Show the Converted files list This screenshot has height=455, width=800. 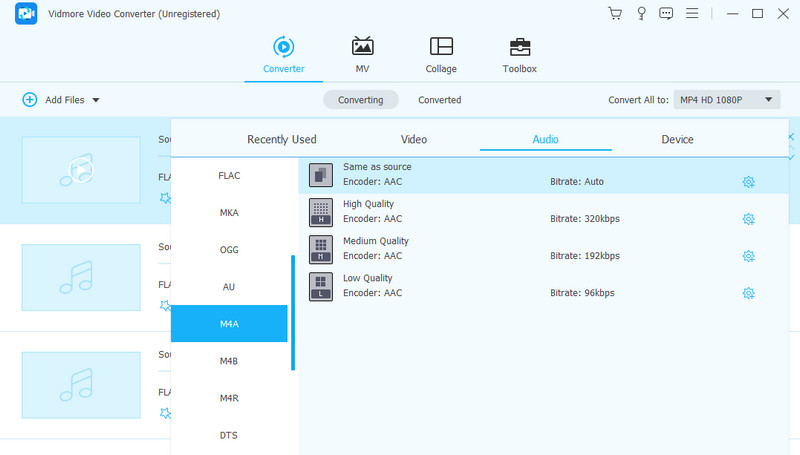pos(439,100)
